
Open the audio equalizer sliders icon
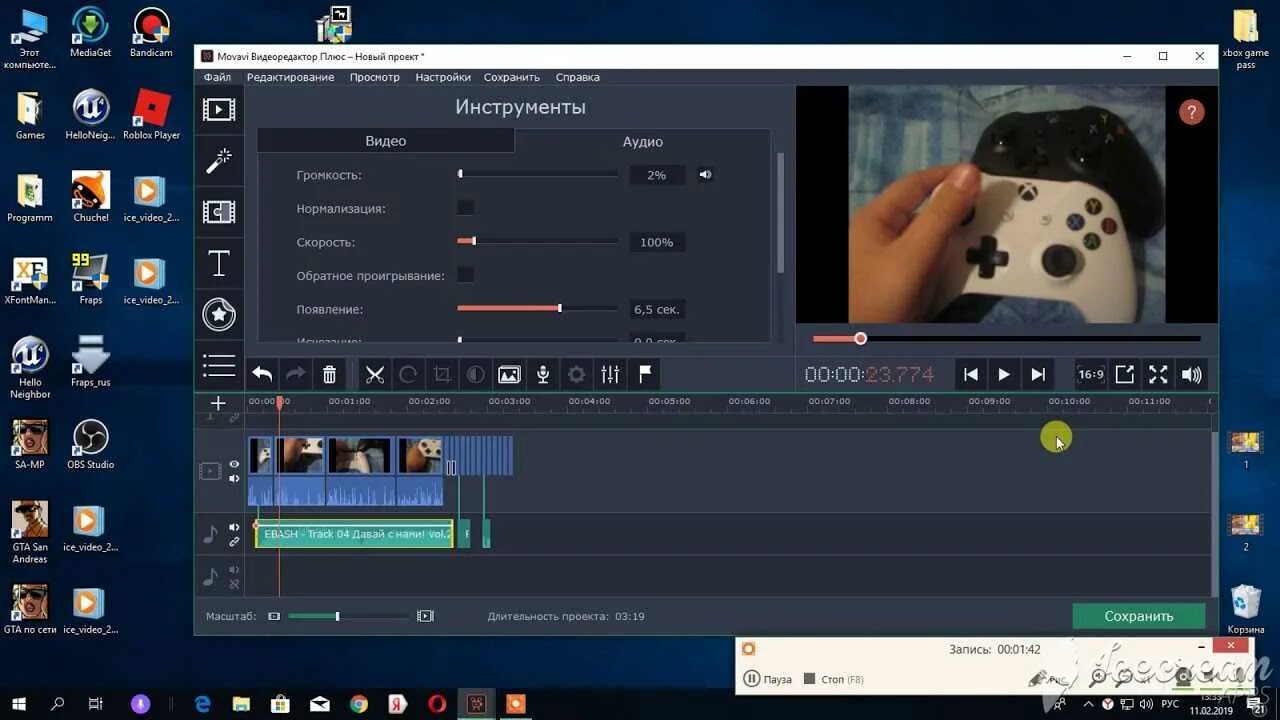(610, 374)
